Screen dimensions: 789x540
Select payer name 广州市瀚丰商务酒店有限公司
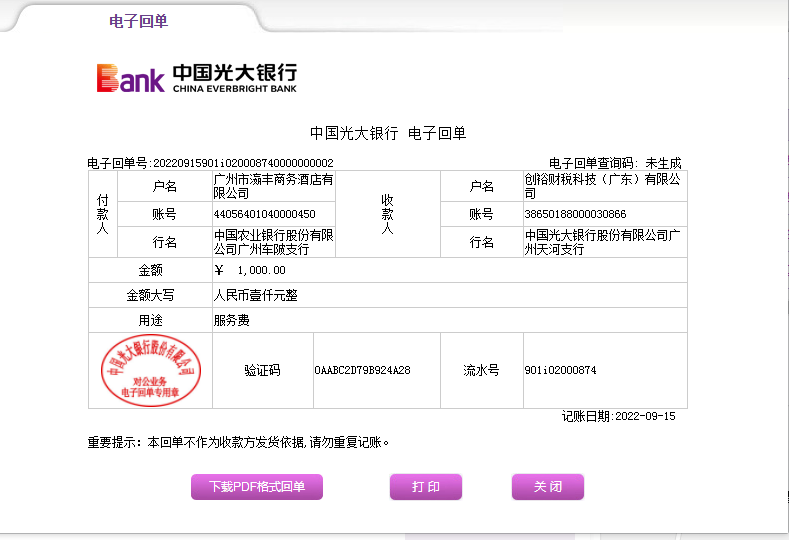tap(273, 186)
